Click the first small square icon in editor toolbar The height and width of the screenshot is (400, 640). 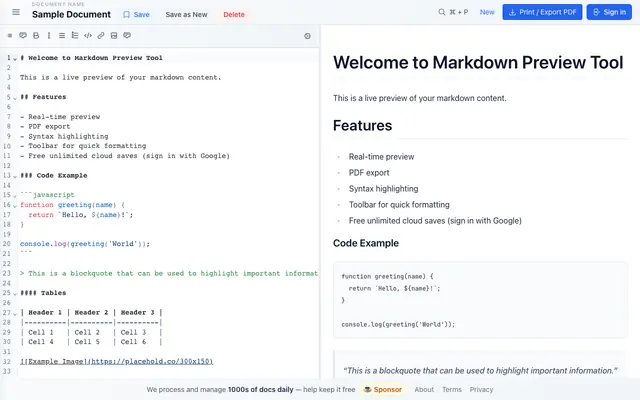10,36
